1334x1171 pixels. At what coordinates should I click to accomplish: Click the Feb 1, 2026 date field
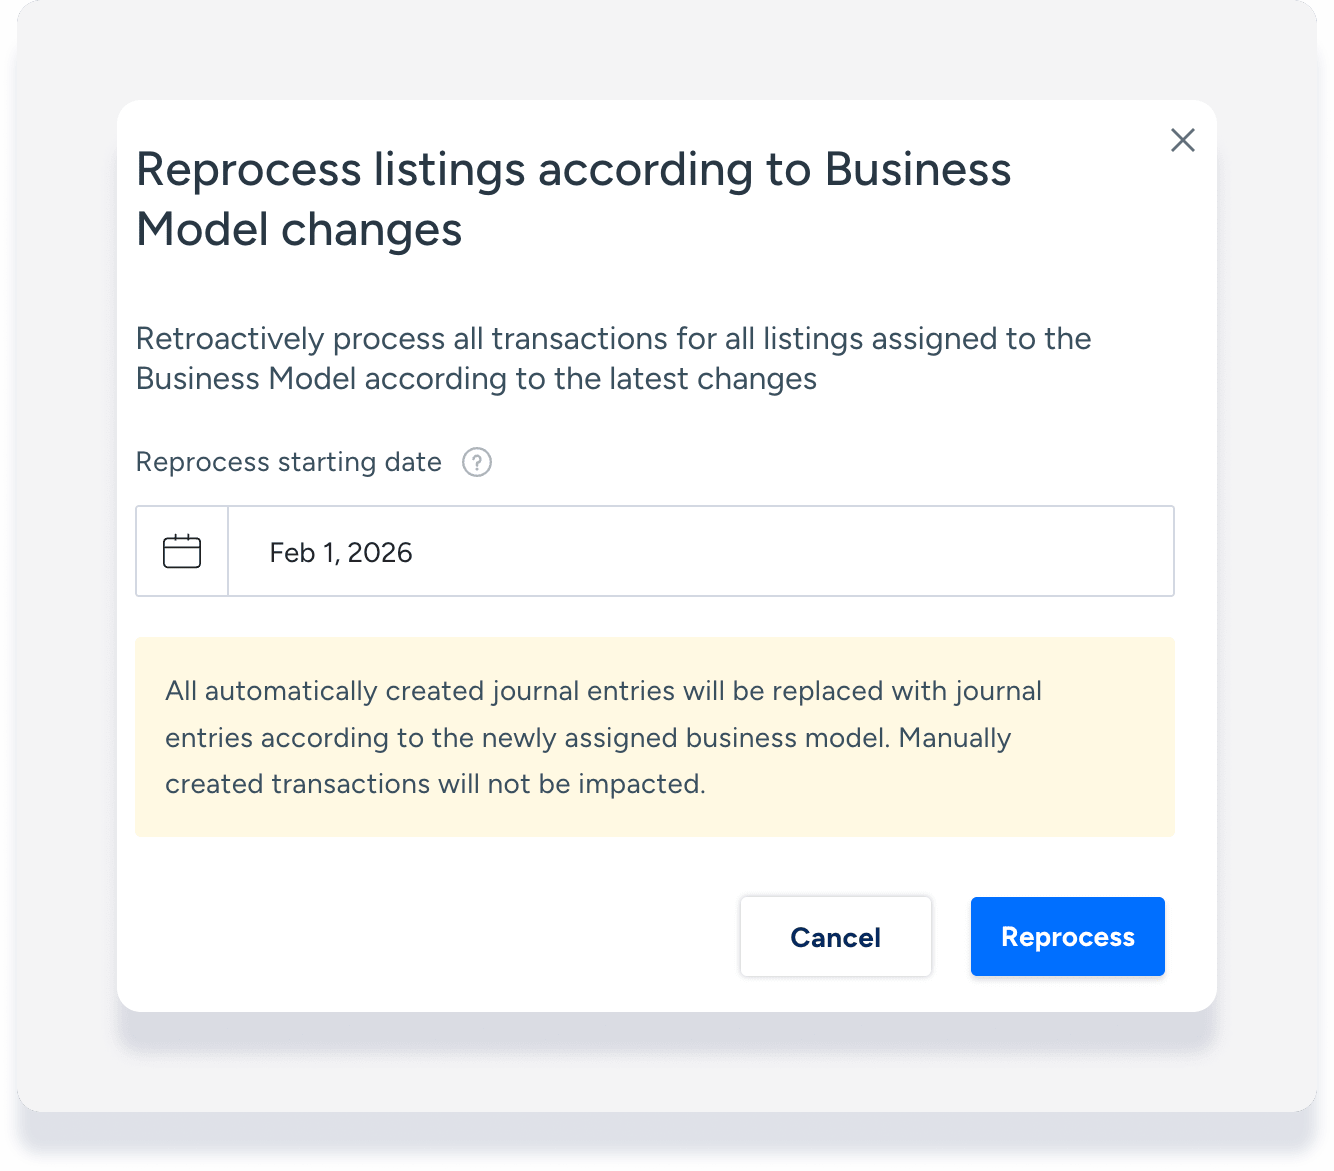[341, 553]
